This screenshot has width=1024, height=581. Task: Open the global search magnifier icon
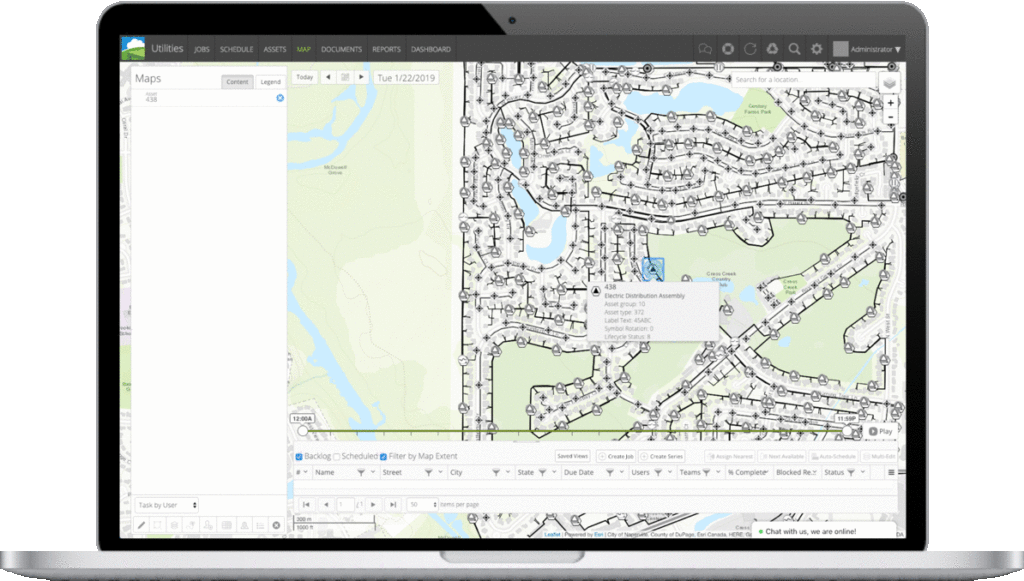click(794, 49)
